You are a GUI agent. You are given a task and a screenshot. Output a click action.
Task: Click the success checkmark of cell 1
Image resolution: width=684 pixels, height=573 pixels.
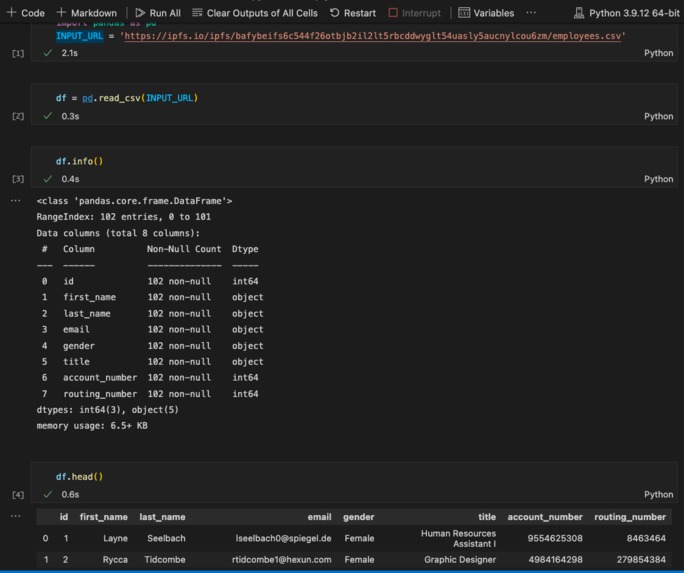click(48, 53)
